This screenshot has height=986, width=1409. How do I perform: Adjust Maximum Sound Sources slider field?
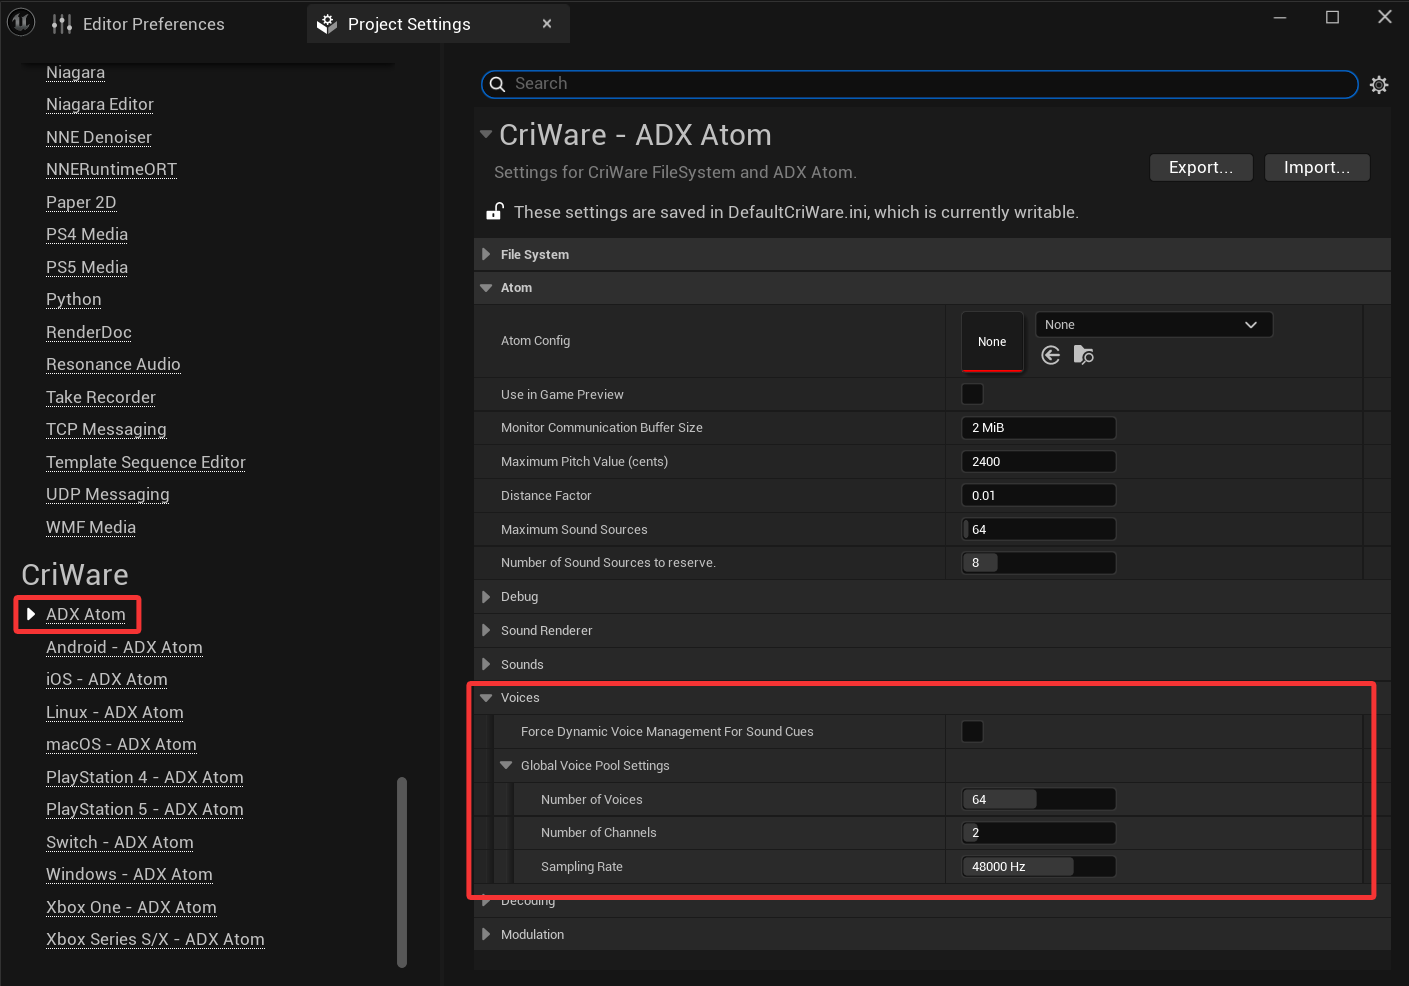coord(1038,530)
